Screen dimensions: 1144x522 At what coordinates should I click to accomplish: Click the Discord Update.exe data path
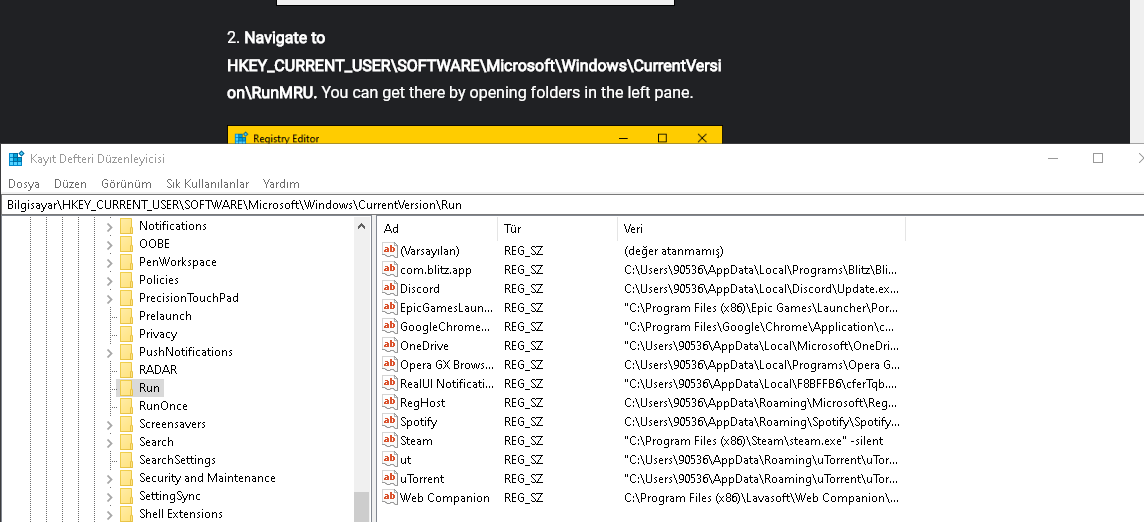tap(761, 289)
